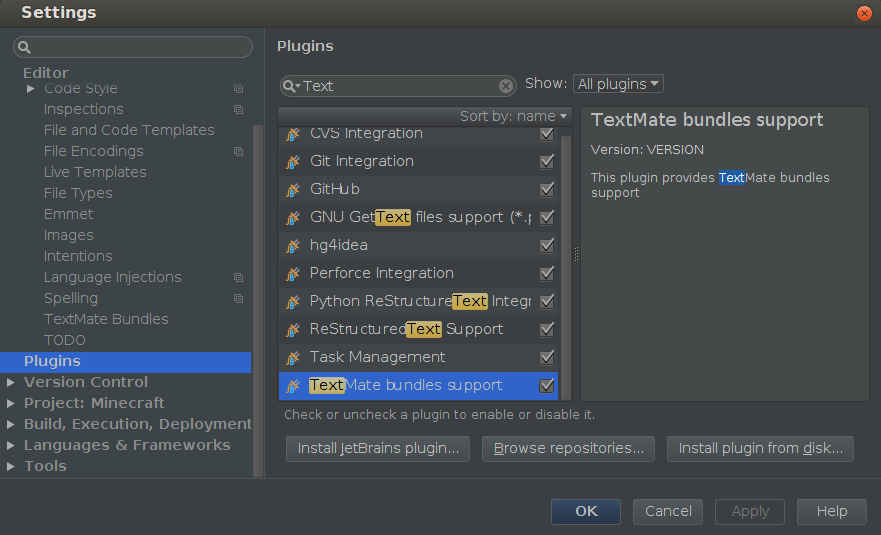Click the Git Integration plugin icon

293,162
